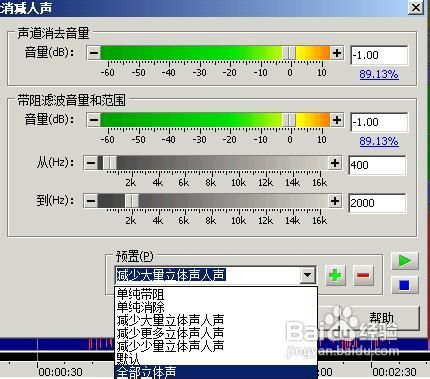Image resolution: width=430 pixels, height=379 pixels.
Task: Choose 减少更多立体声人声 from the preset list
Action: (216, 333)
